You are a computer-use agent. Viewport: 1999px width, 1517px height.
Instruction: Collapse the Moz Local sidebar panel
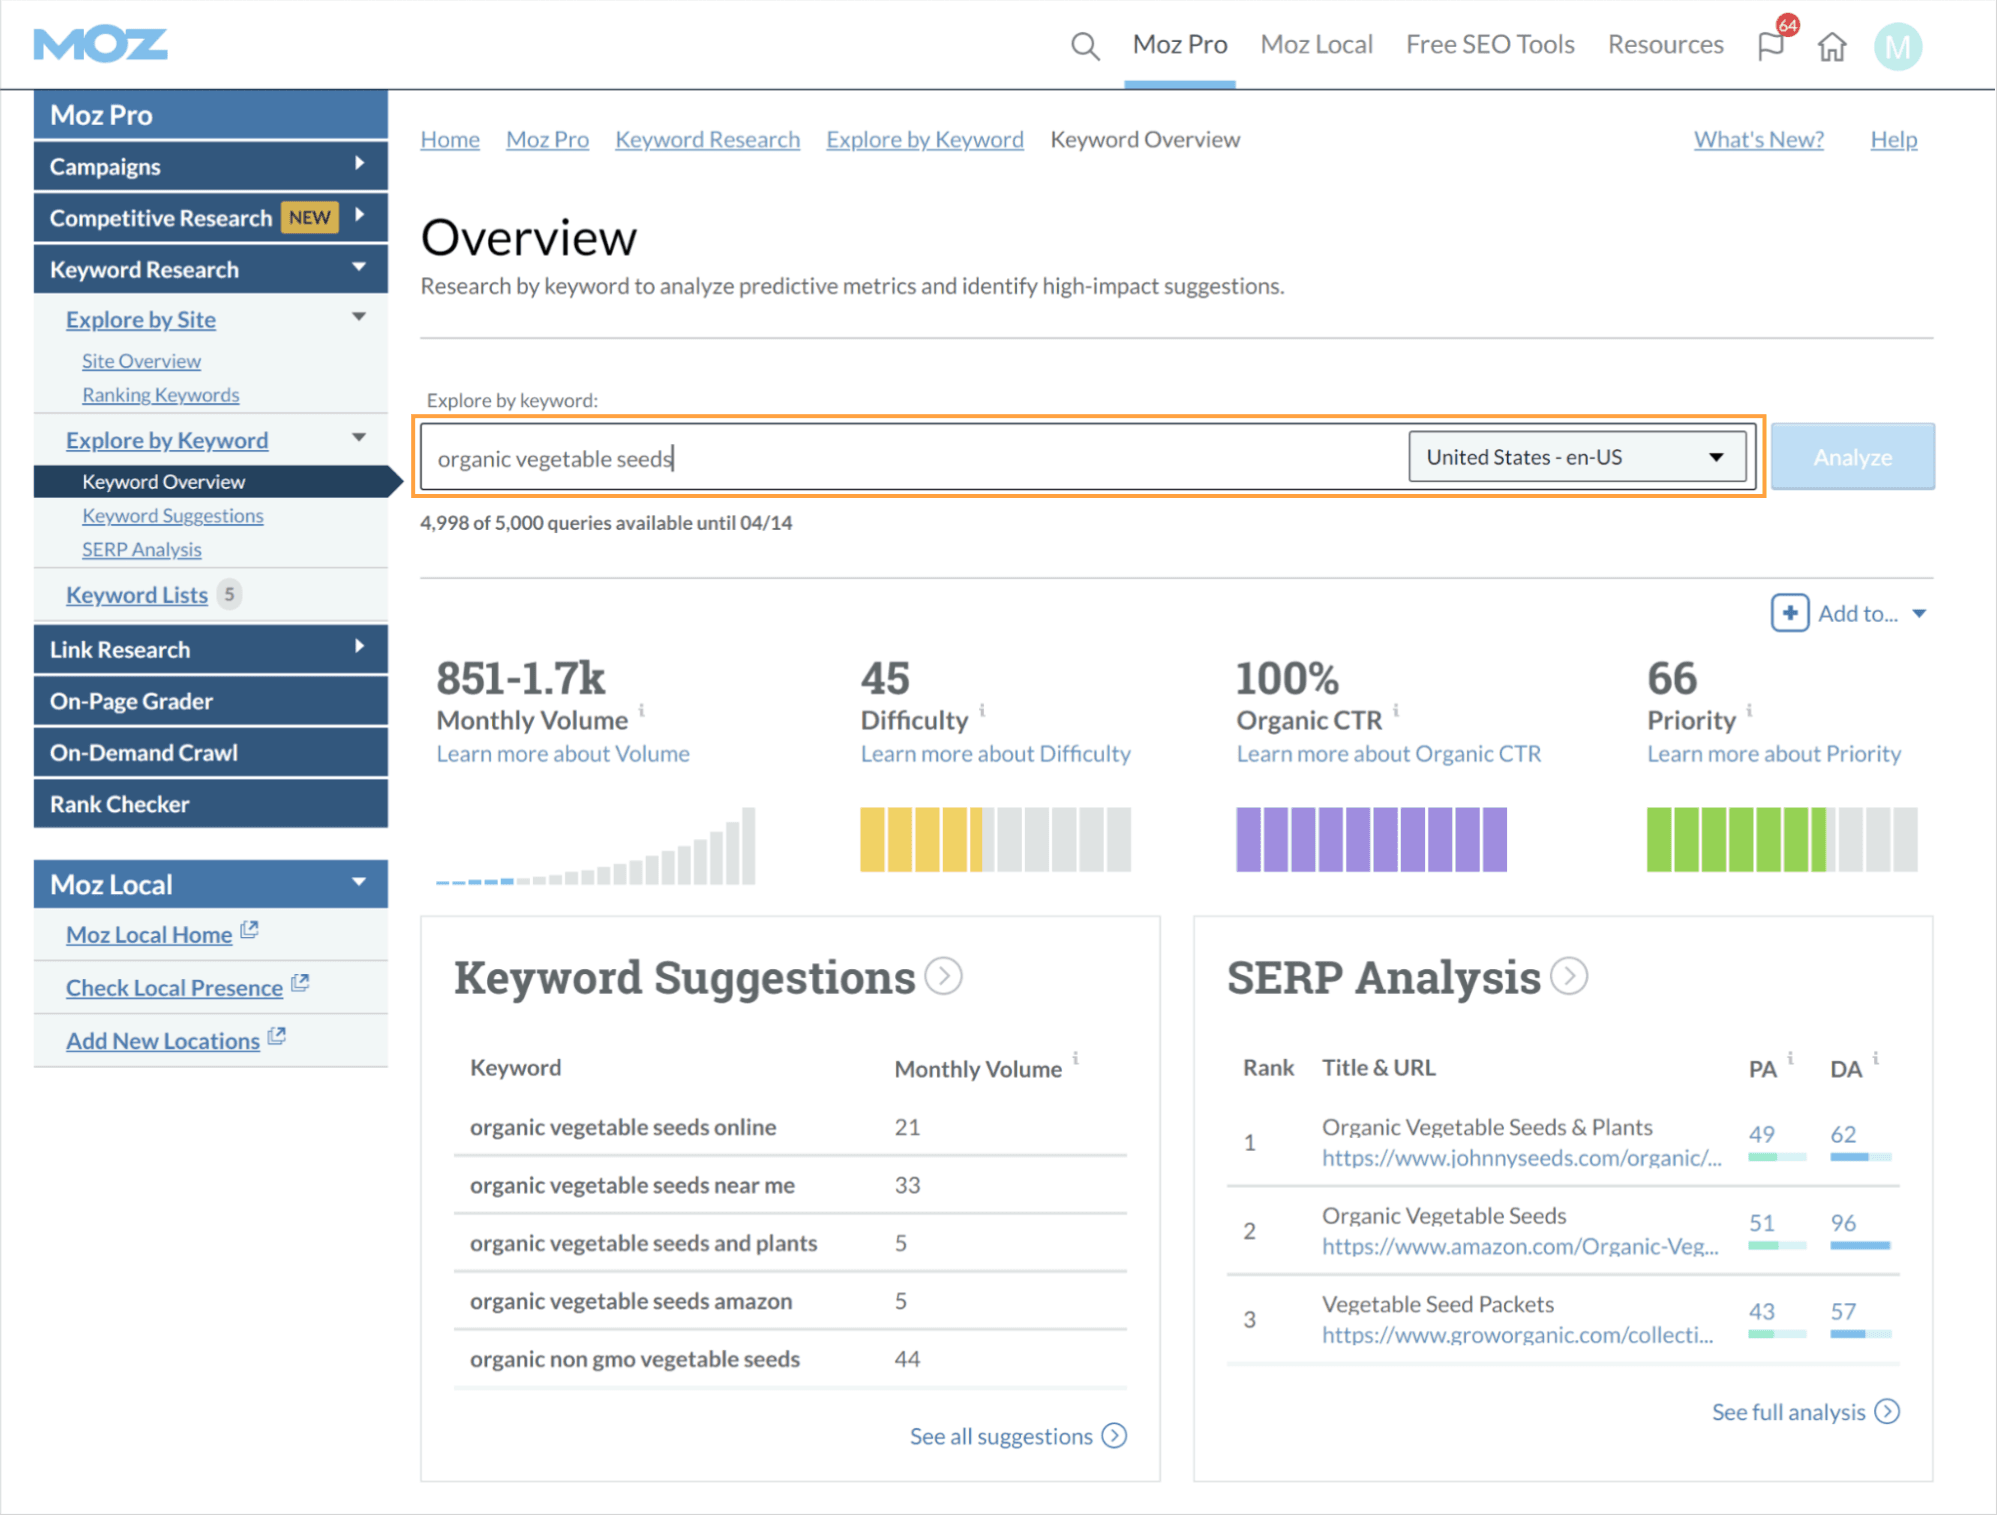pyautogui.click(x=359, y=882)
